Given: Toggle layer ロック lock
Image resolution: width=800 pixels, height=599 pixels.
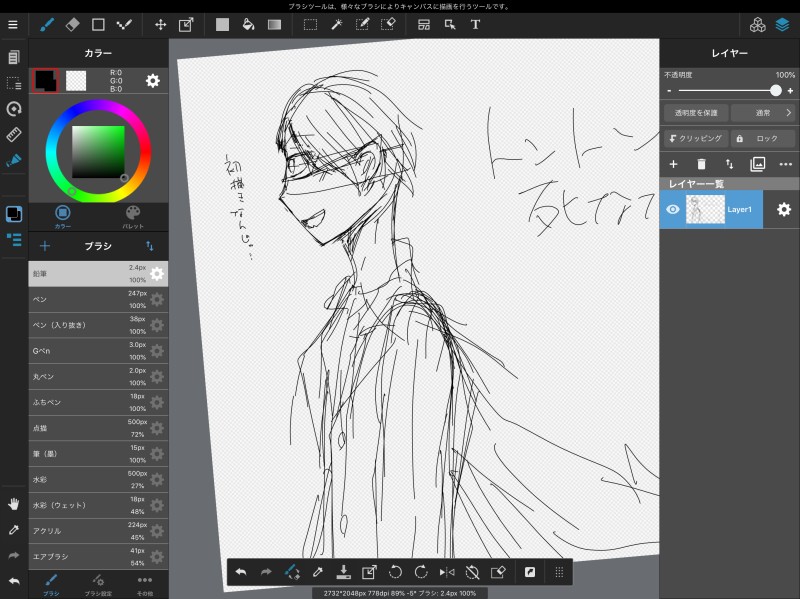Looking at the screenshot, I should 763,138.
